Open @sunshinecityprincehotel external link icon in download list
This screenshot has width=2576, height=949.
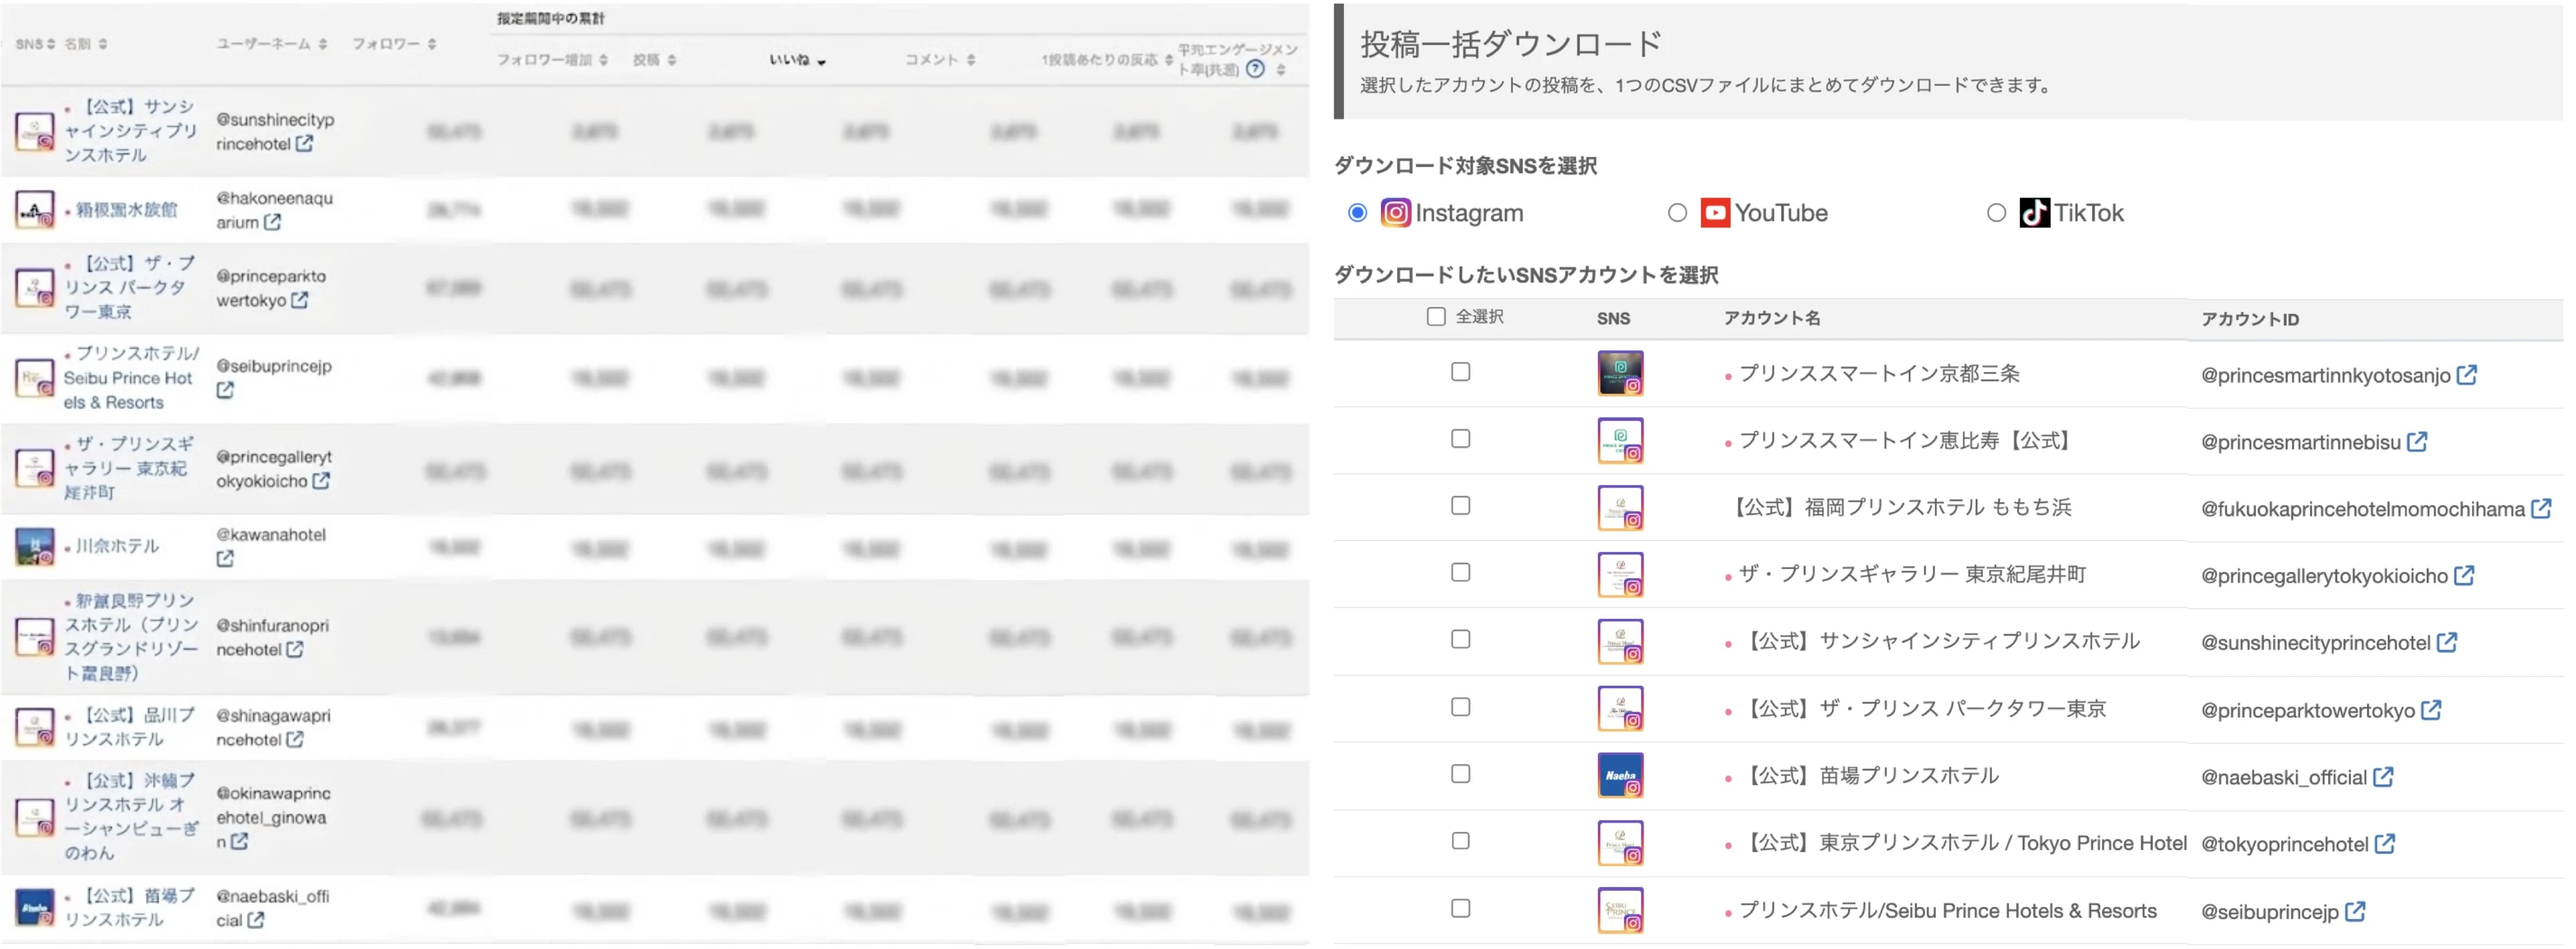2447,643
